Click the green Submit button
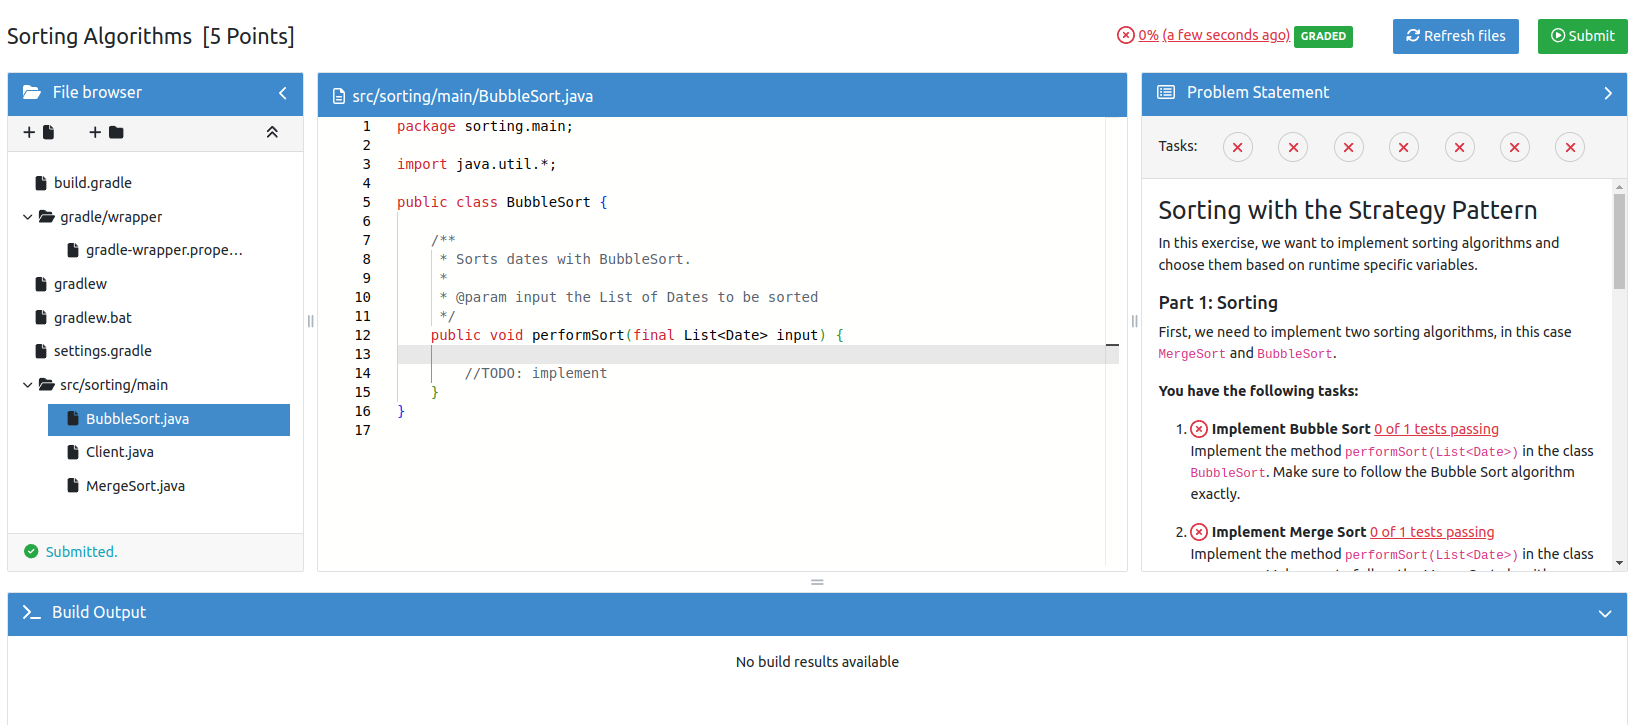Viewport: 1642px width, 725px height. click(1582, 36)
